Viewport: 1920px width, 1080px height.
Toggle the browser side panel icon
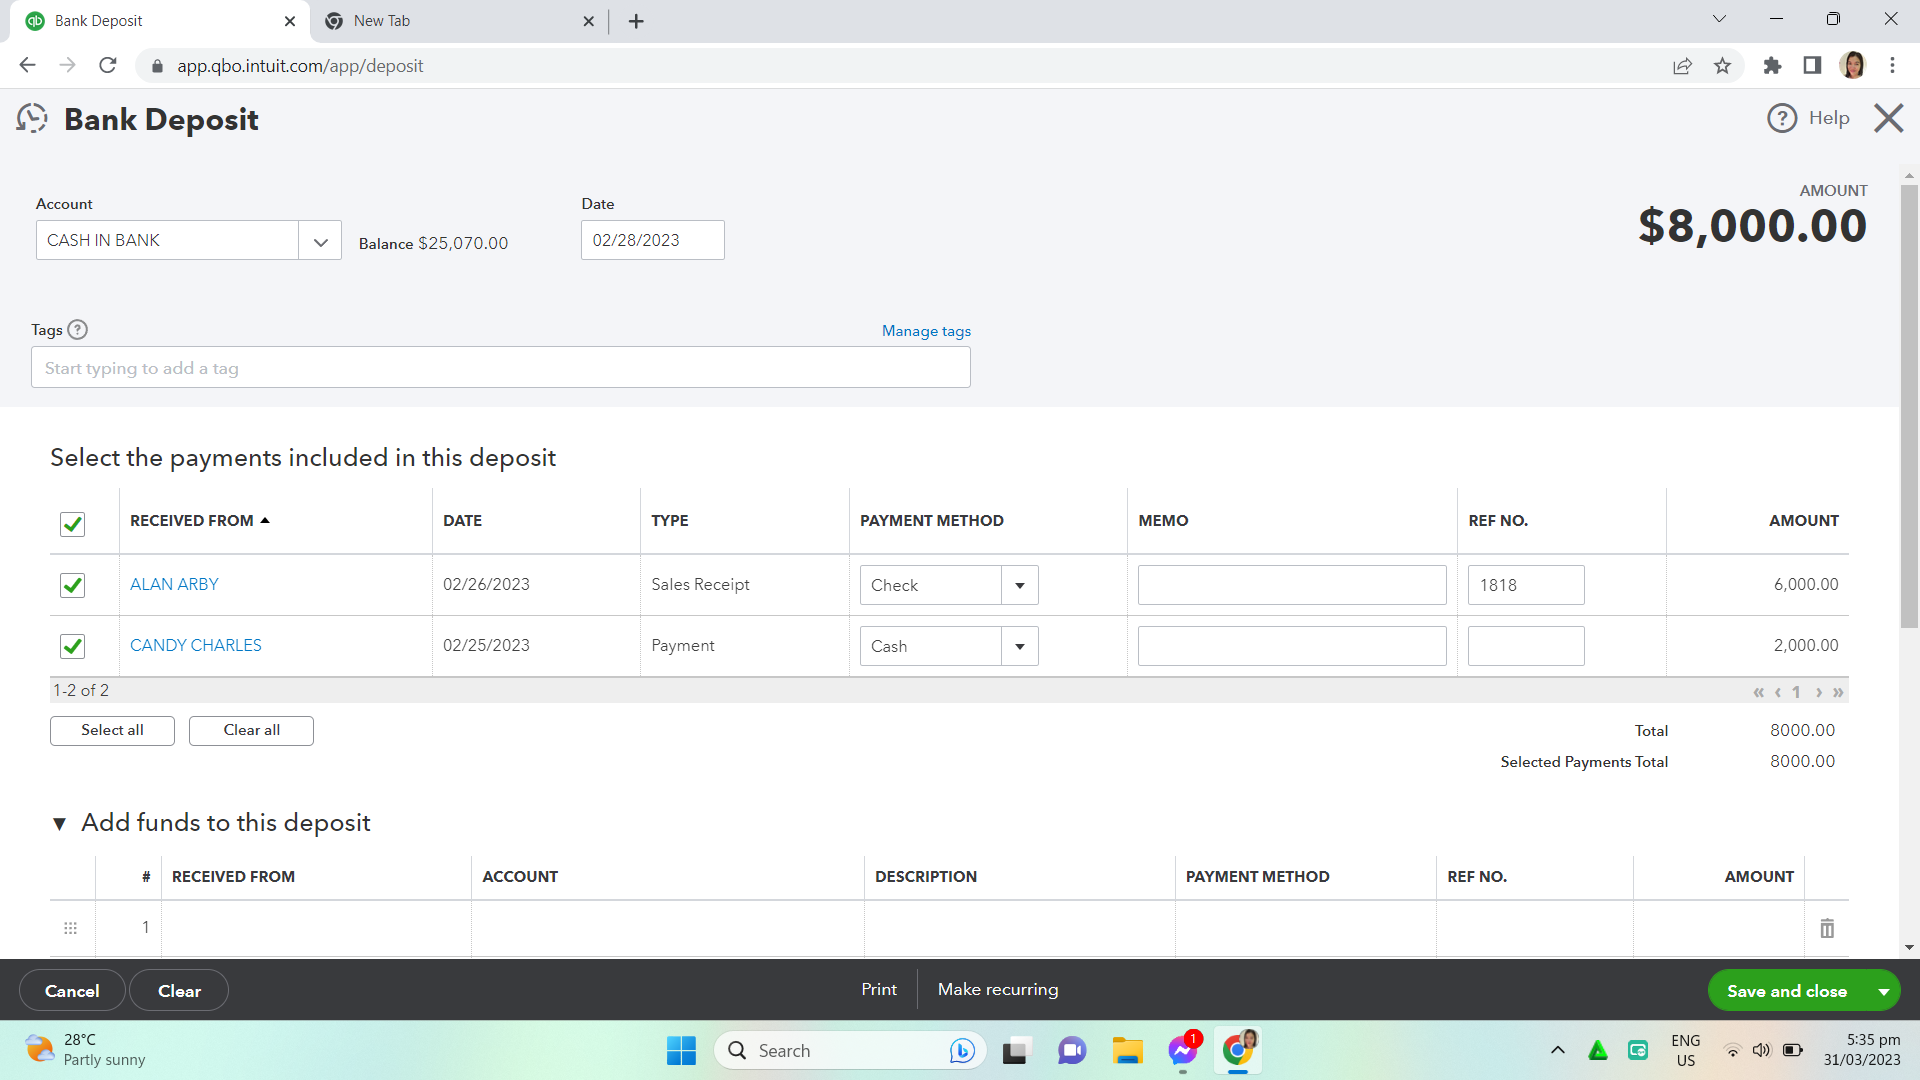[1812, 65]
